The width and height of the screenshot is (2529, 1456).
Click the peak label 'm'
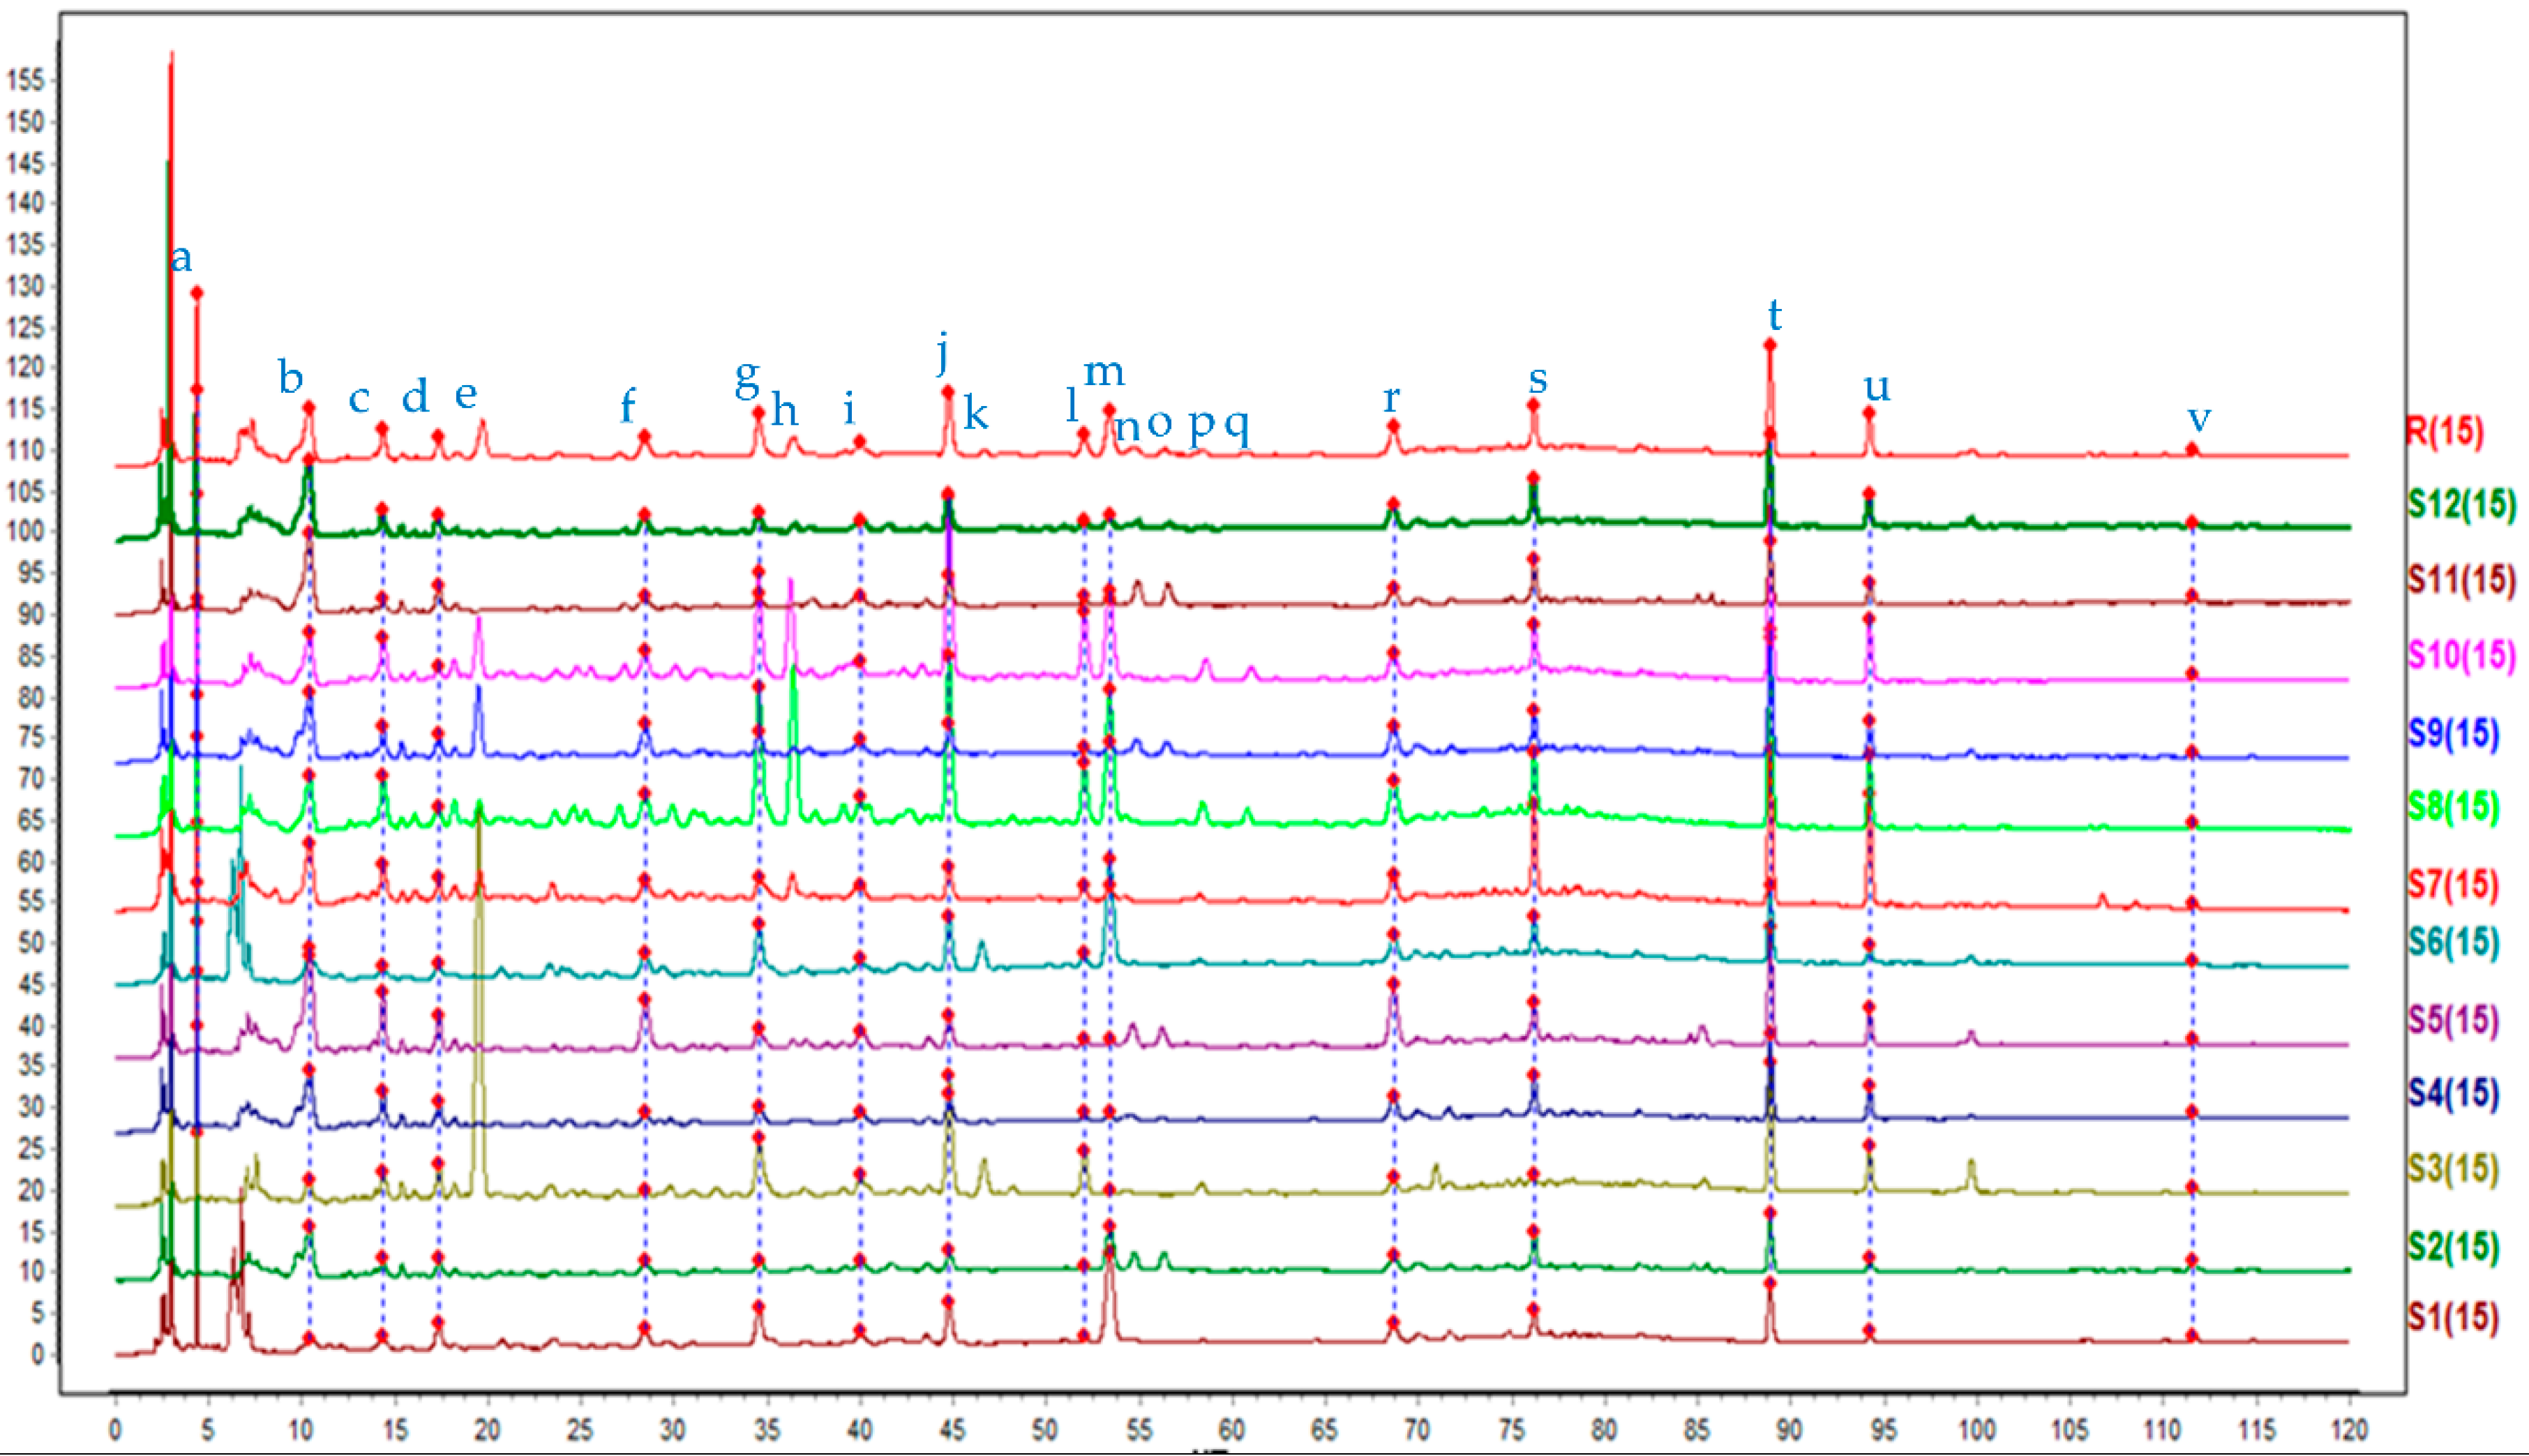coord(1104,372)
